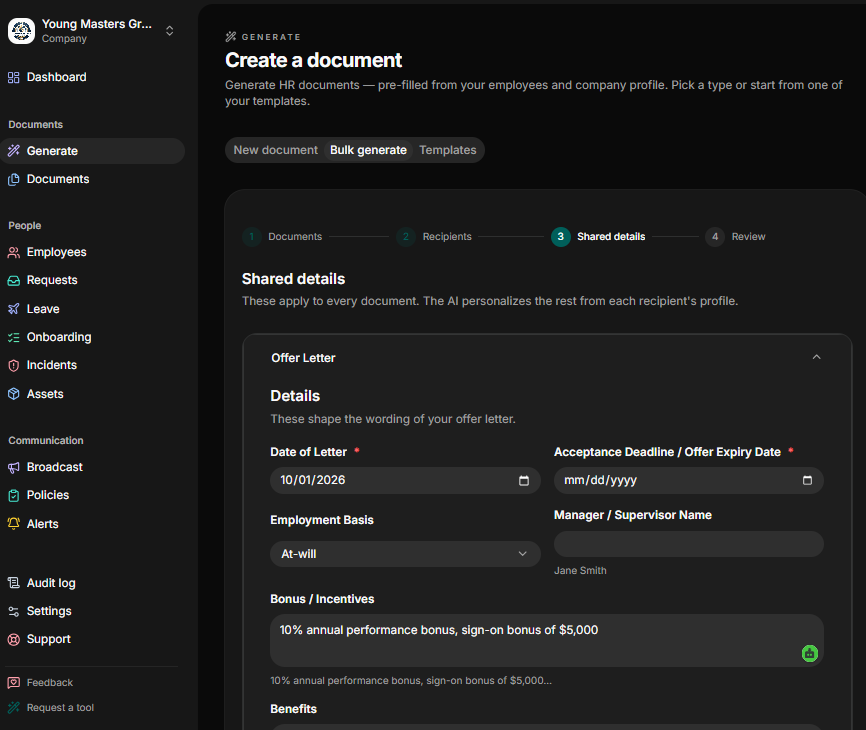Click the Documents copy icon in sidebar
Screen dimensions: 866x730
click(x=14, y=179)
